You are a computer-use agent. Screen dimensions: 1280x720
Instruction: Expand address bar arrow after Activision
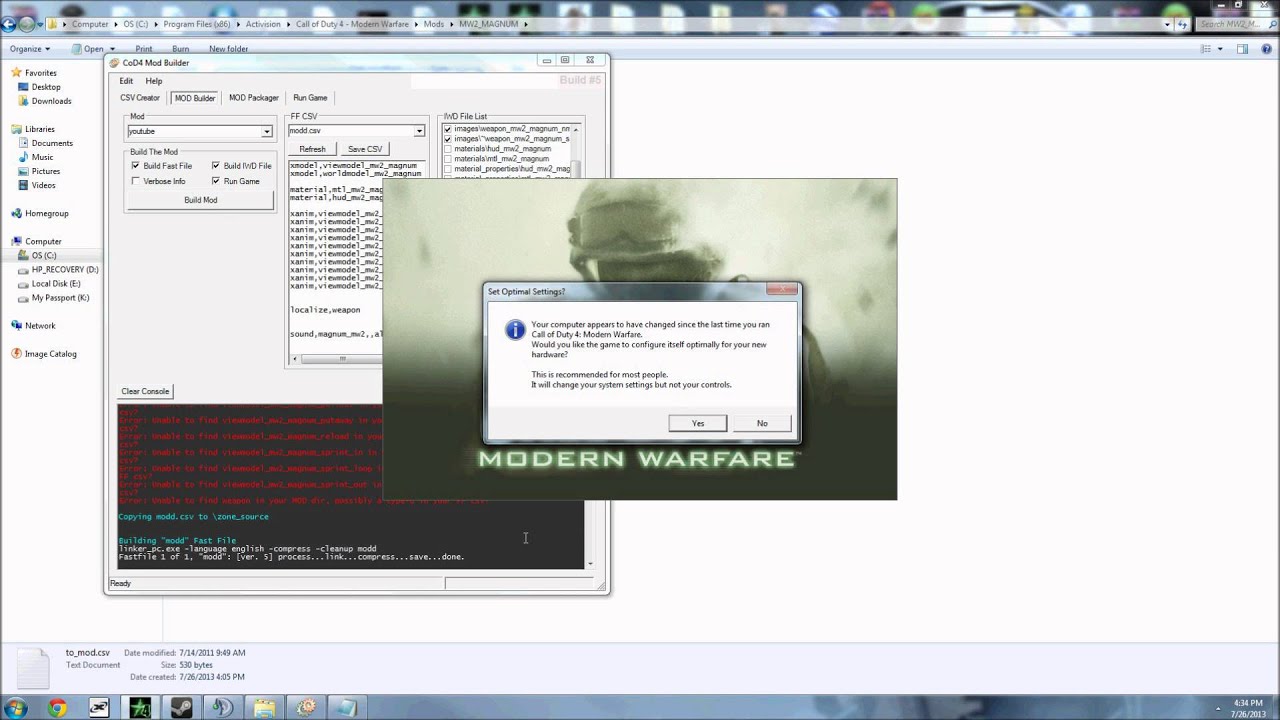click(288, 23)
